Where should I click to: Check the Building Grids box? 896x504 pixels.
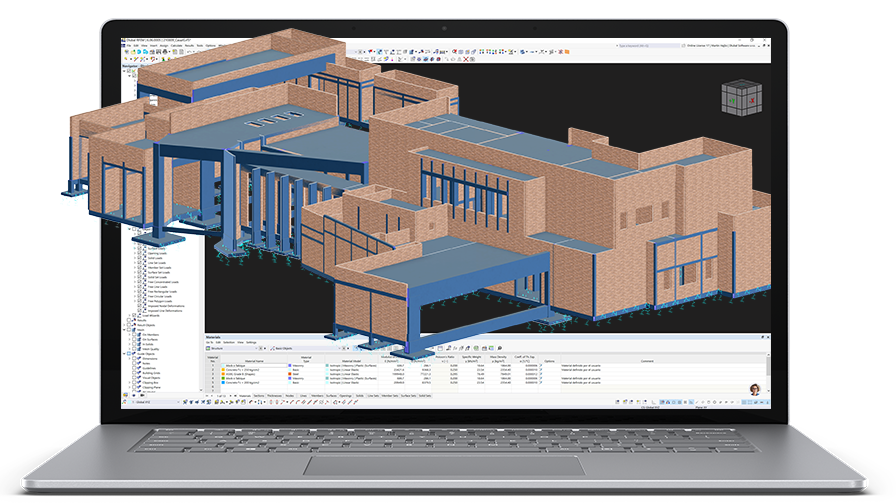(x=134, y=373)
